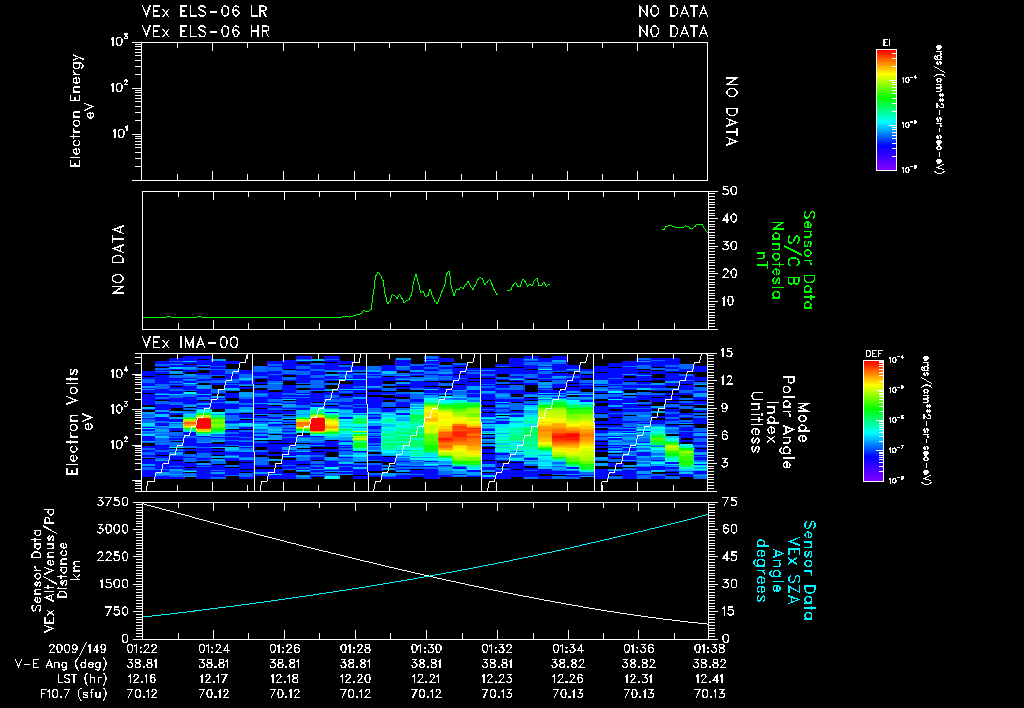This screenshot has width=1024, height=708.
Task: Select the 'VEx ELS-06 HR' title
Action: click(206, 31)
